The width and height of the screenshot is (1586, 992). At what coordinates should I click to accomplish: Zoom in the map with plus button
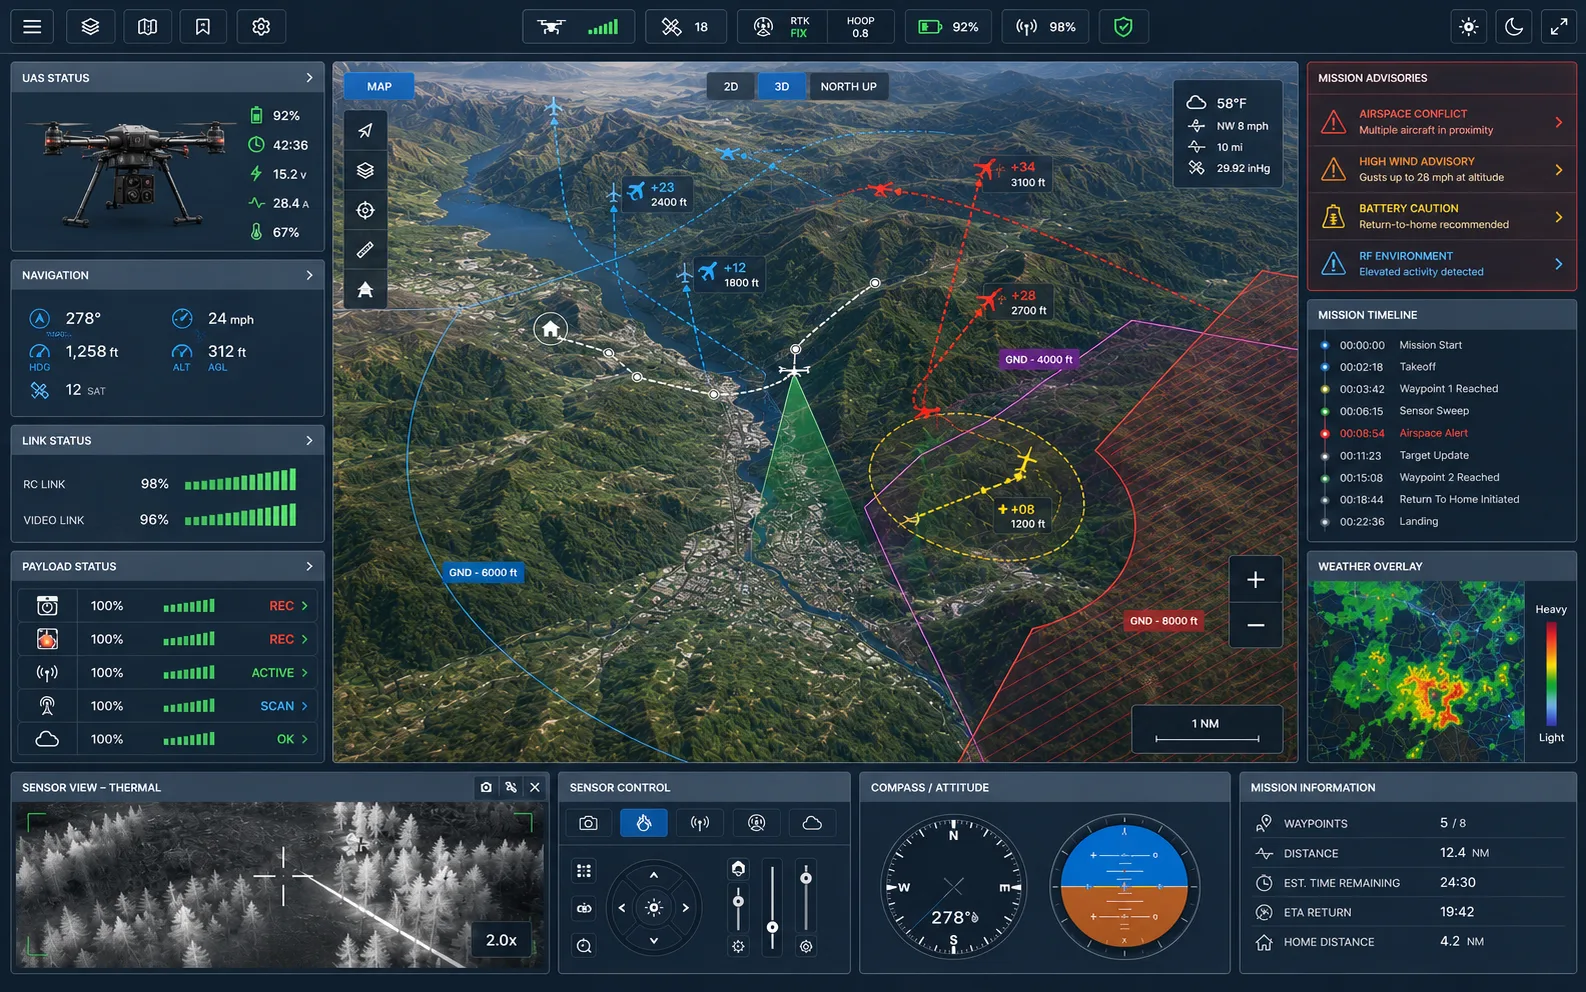coord(1256,579)
